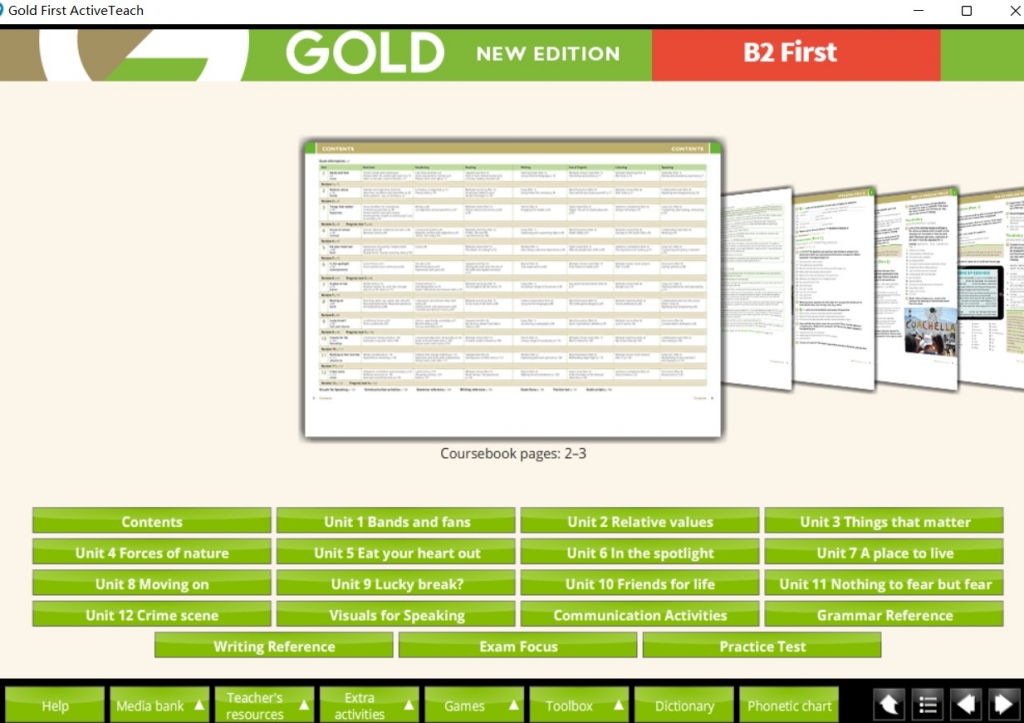The height and width of the screenshot is (723, 1024).
Task: Click the previous page arrow icon
Action: pos(966,705)
